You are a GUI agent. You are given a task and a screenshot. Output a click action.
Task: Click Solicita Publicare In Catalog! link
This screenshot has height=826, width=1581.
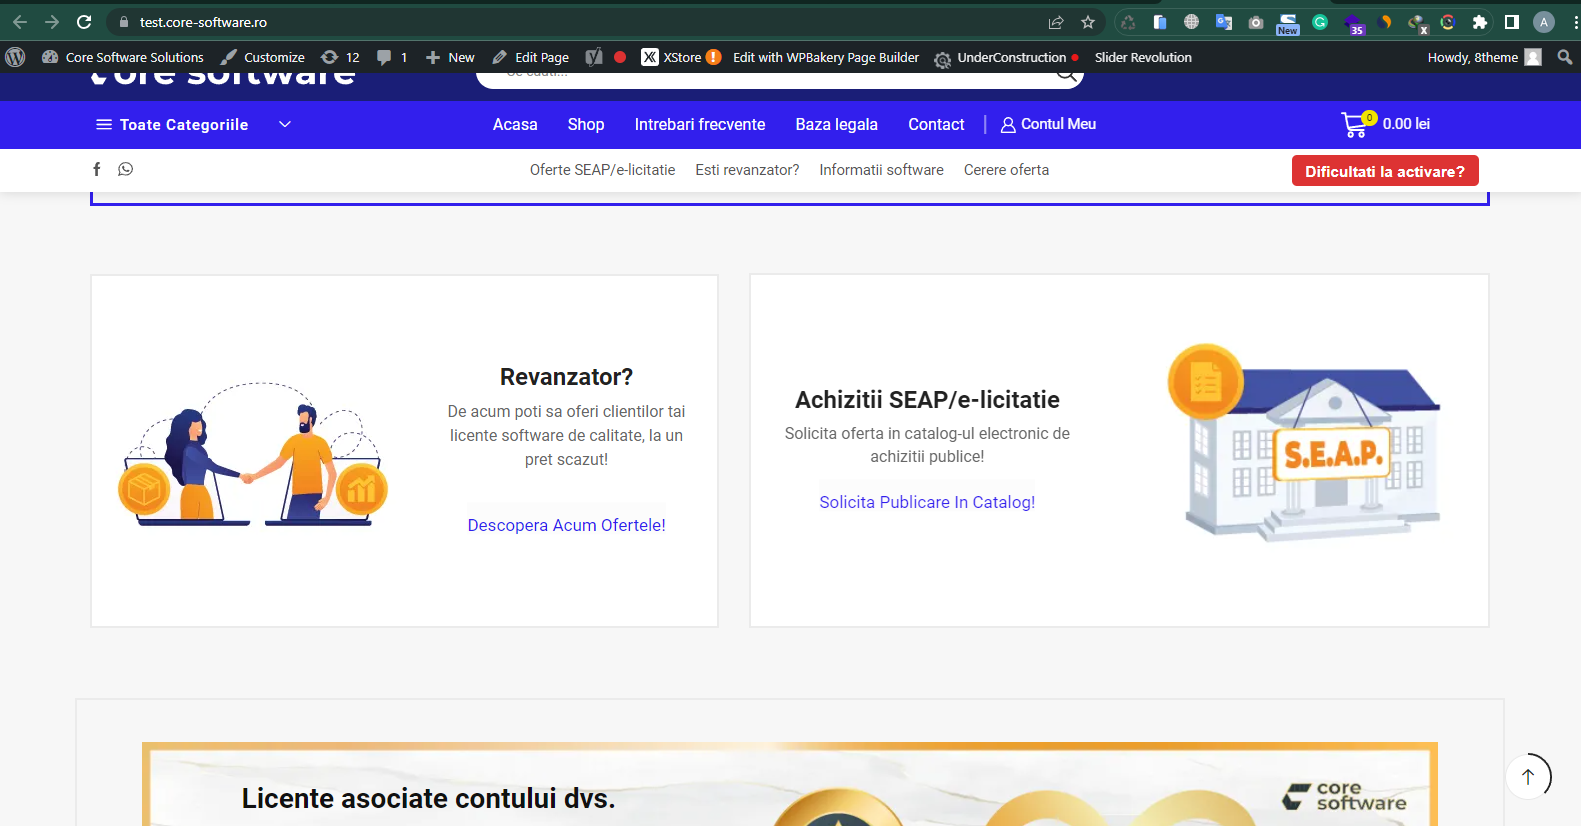927,502
